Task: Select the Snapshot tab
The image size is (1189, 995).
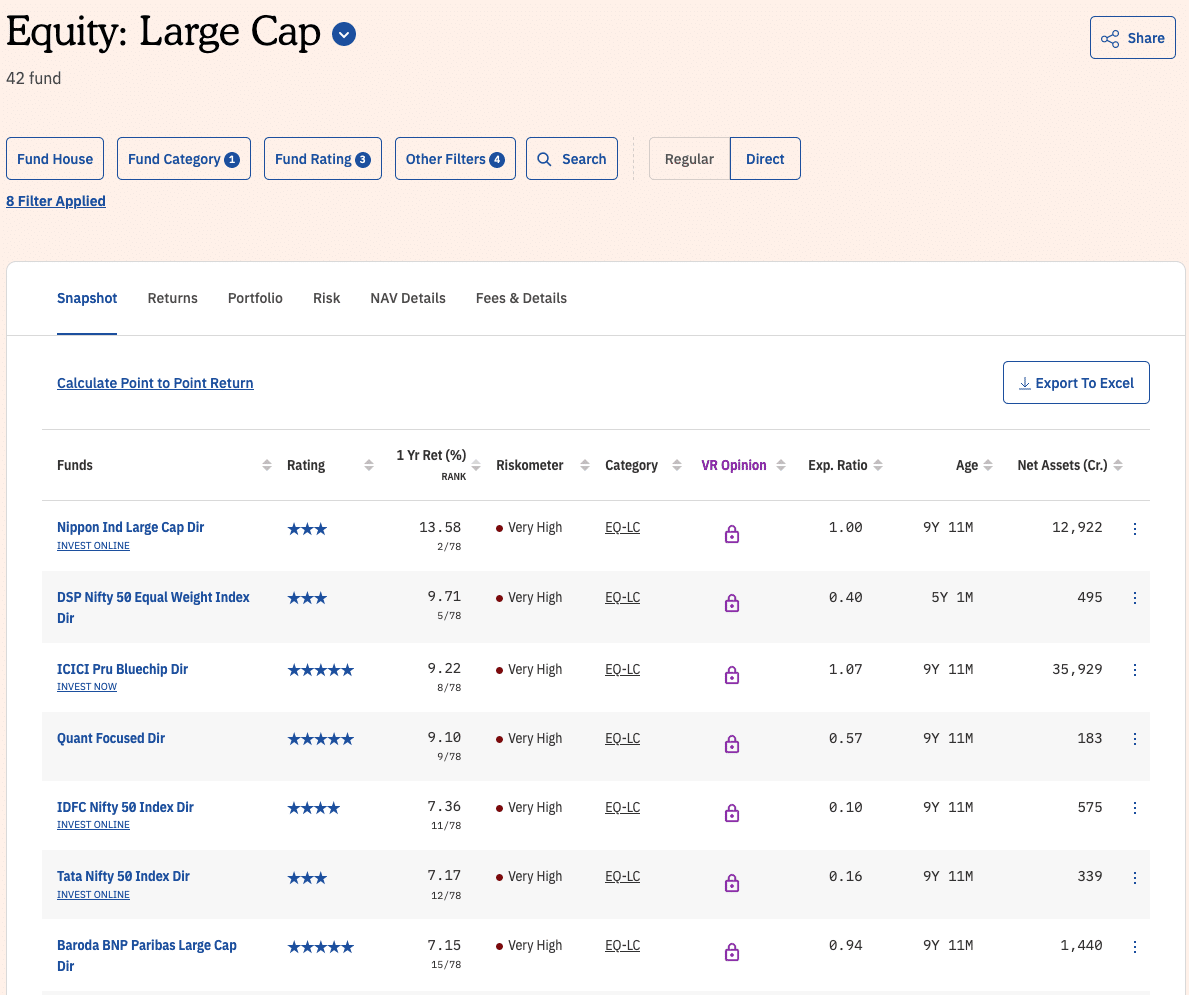Action: click(86, 298)
